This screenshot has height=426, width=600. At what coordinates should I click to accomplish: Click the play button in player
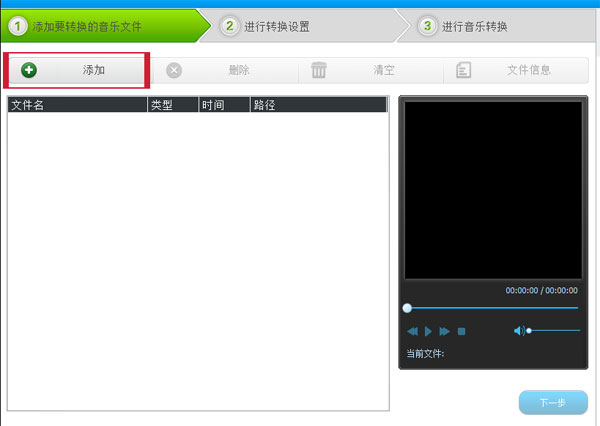click(428, 331)
